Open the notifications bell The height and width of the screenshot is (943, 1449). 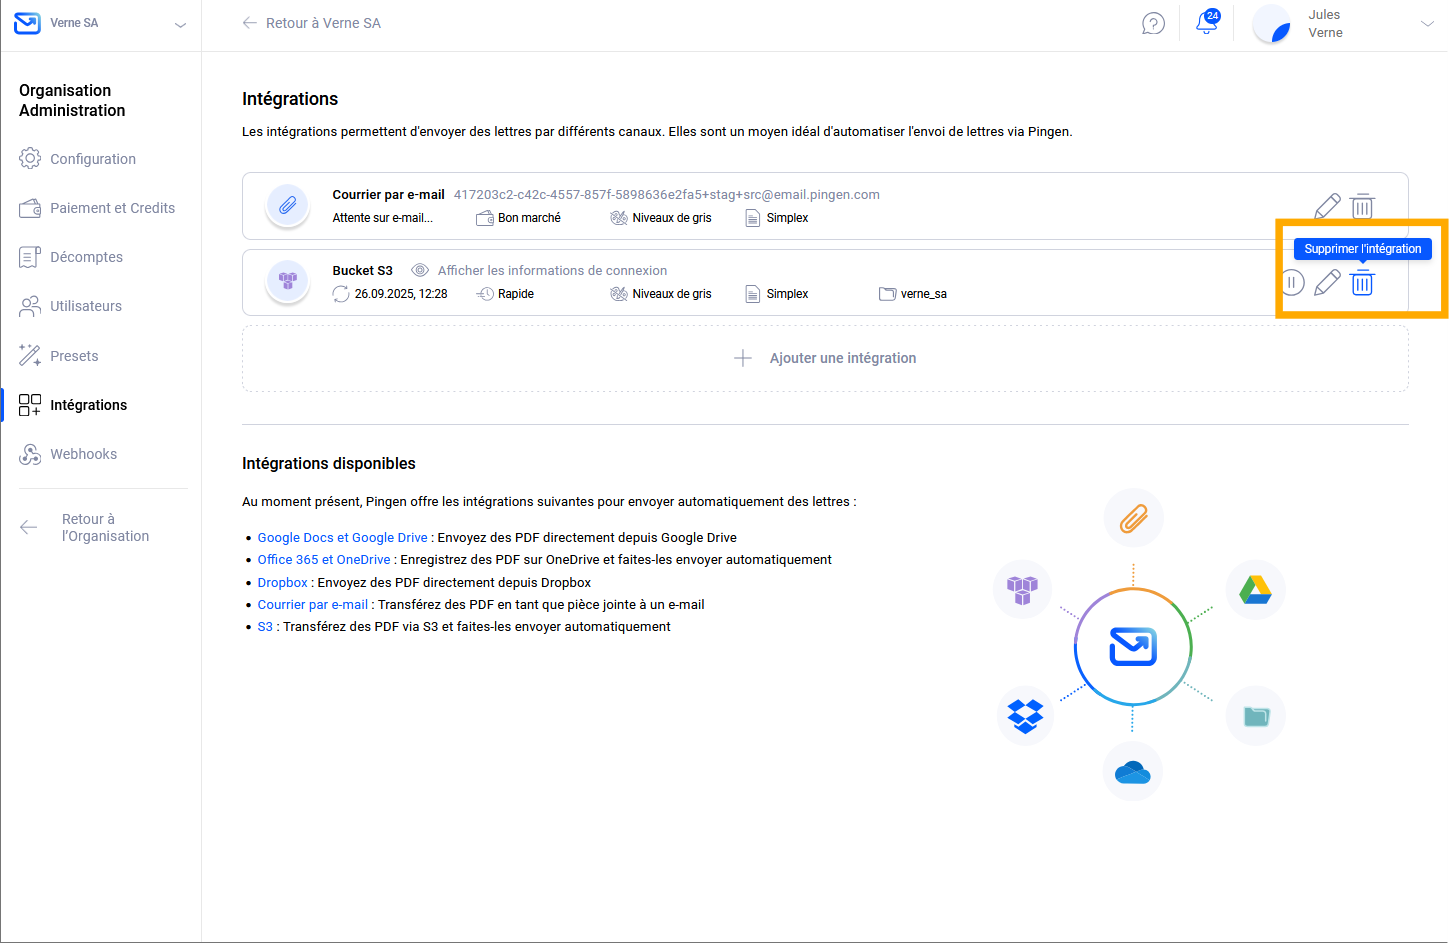tap(1207, 24)
